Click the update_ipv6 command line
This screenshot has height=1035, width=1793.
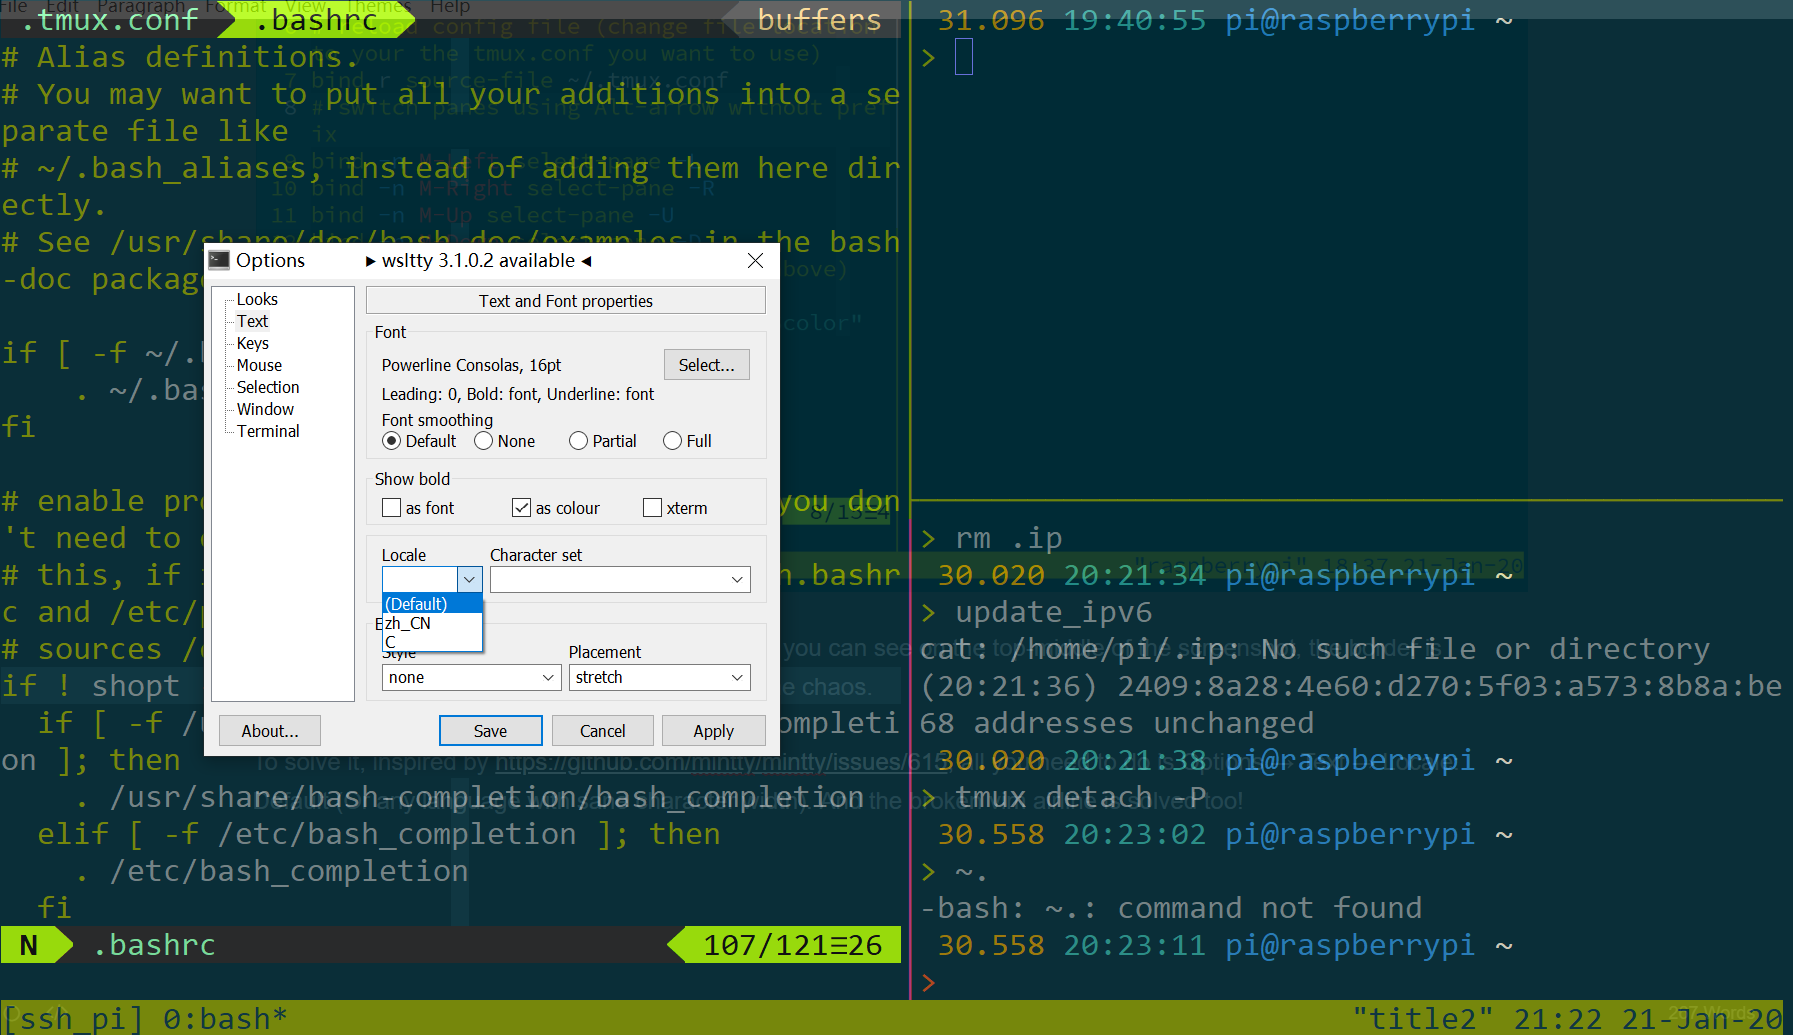(1053, 612)
